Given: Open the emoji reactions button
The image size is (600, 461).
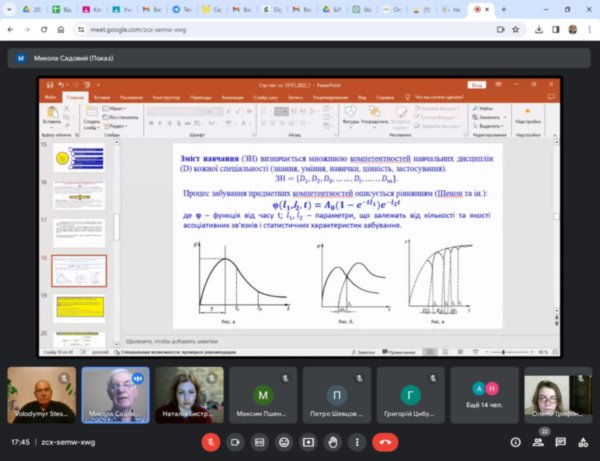Looking at the screenshot, I should click(285, 441).
